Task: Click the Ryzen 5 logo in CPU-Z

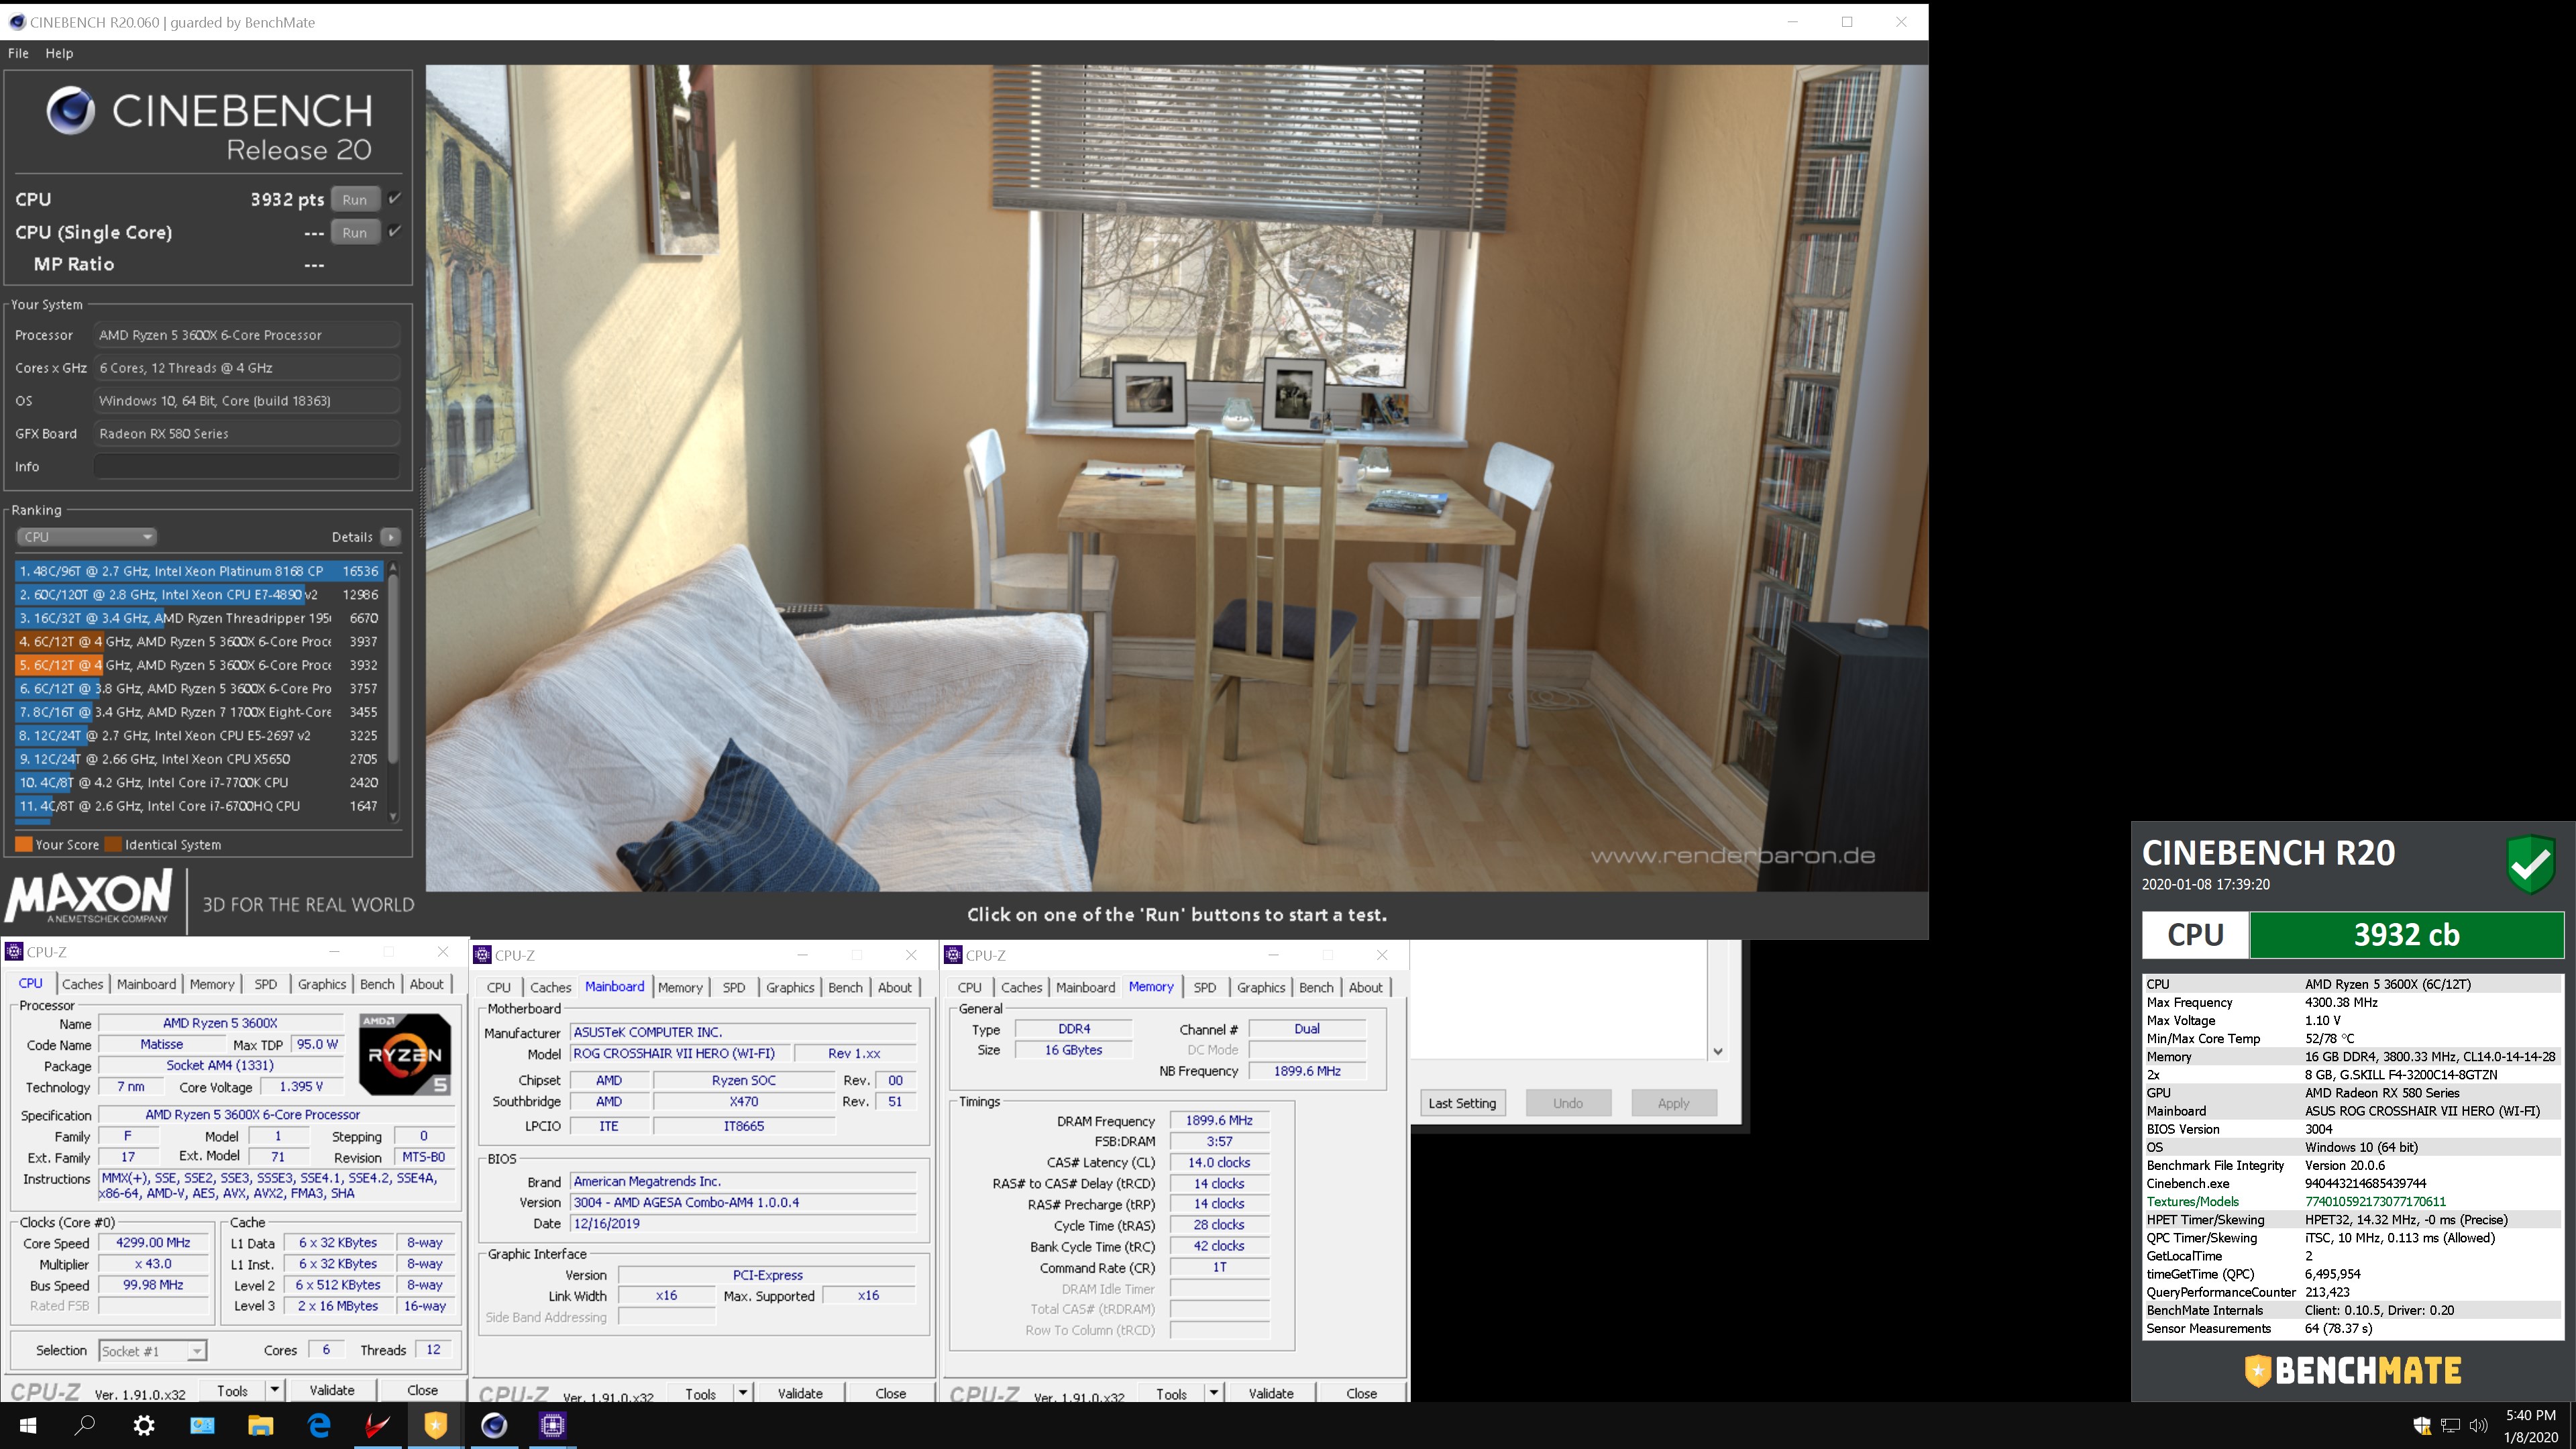Action: [405, 1054]
